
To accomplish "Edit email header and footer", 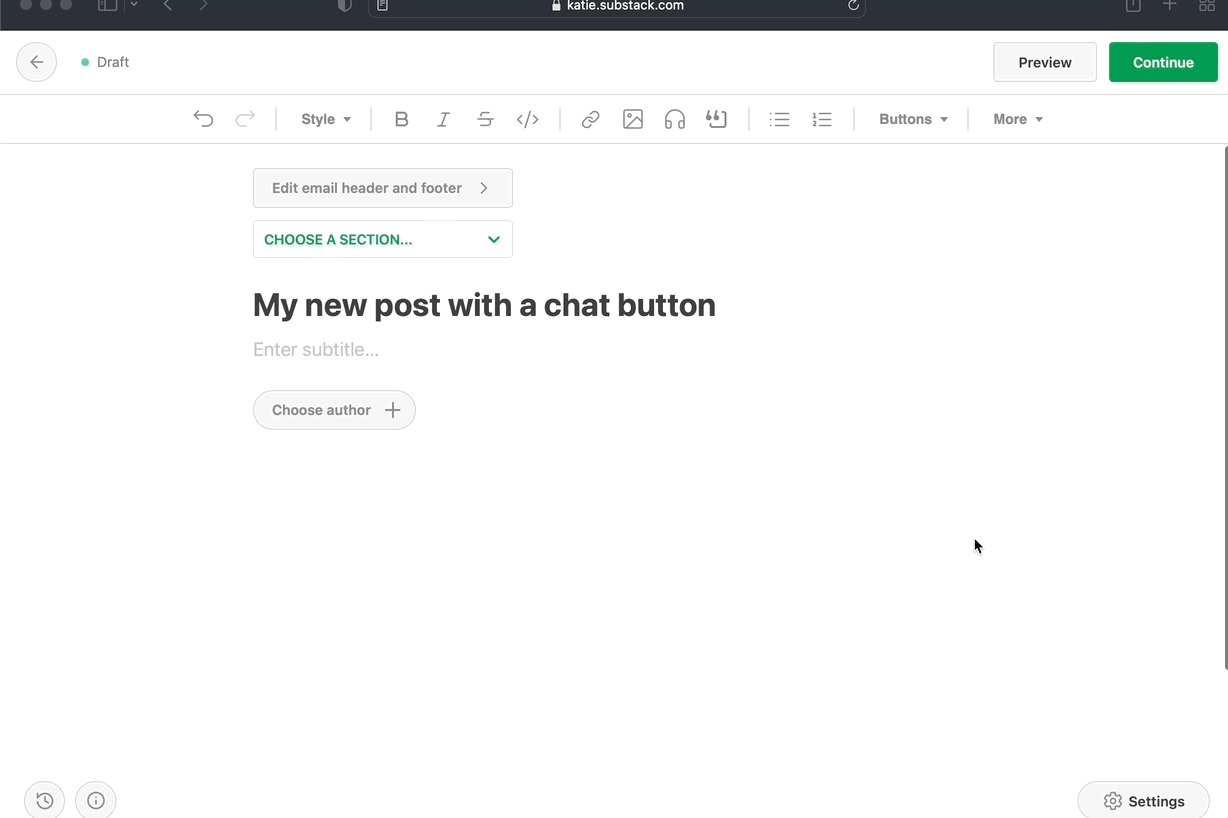I will [382, 187].
